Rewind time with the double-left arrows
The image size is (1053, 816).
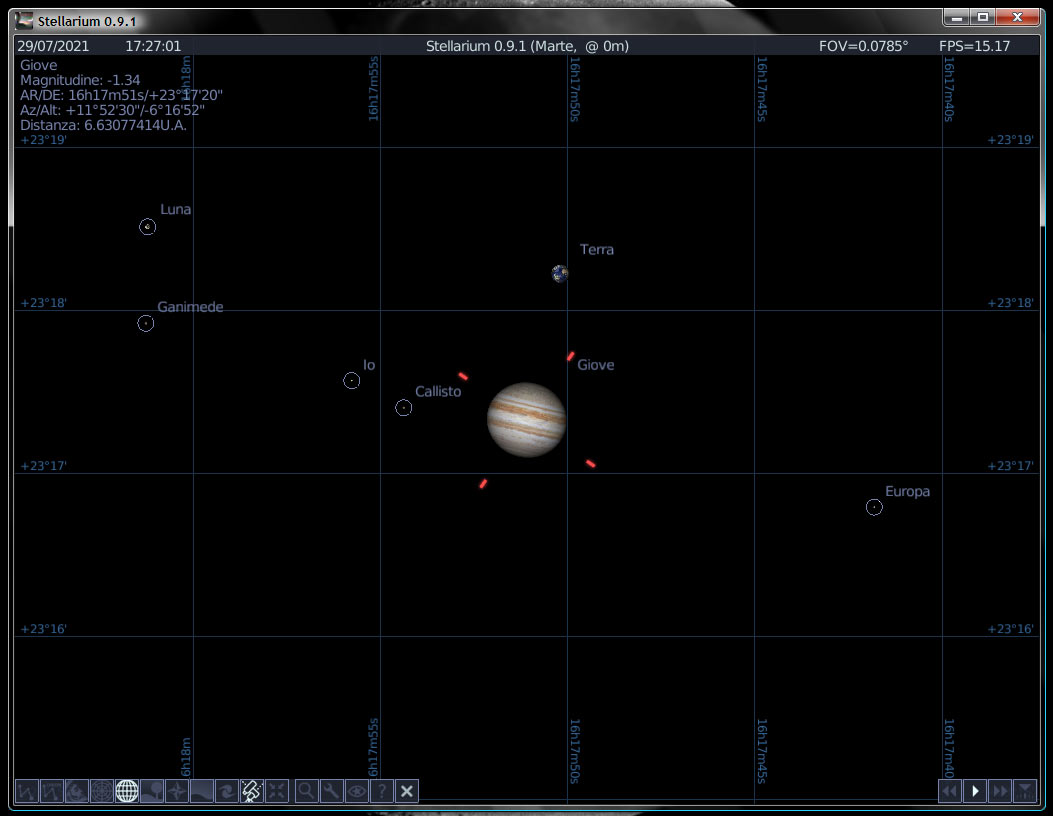(x=950, y=790)
